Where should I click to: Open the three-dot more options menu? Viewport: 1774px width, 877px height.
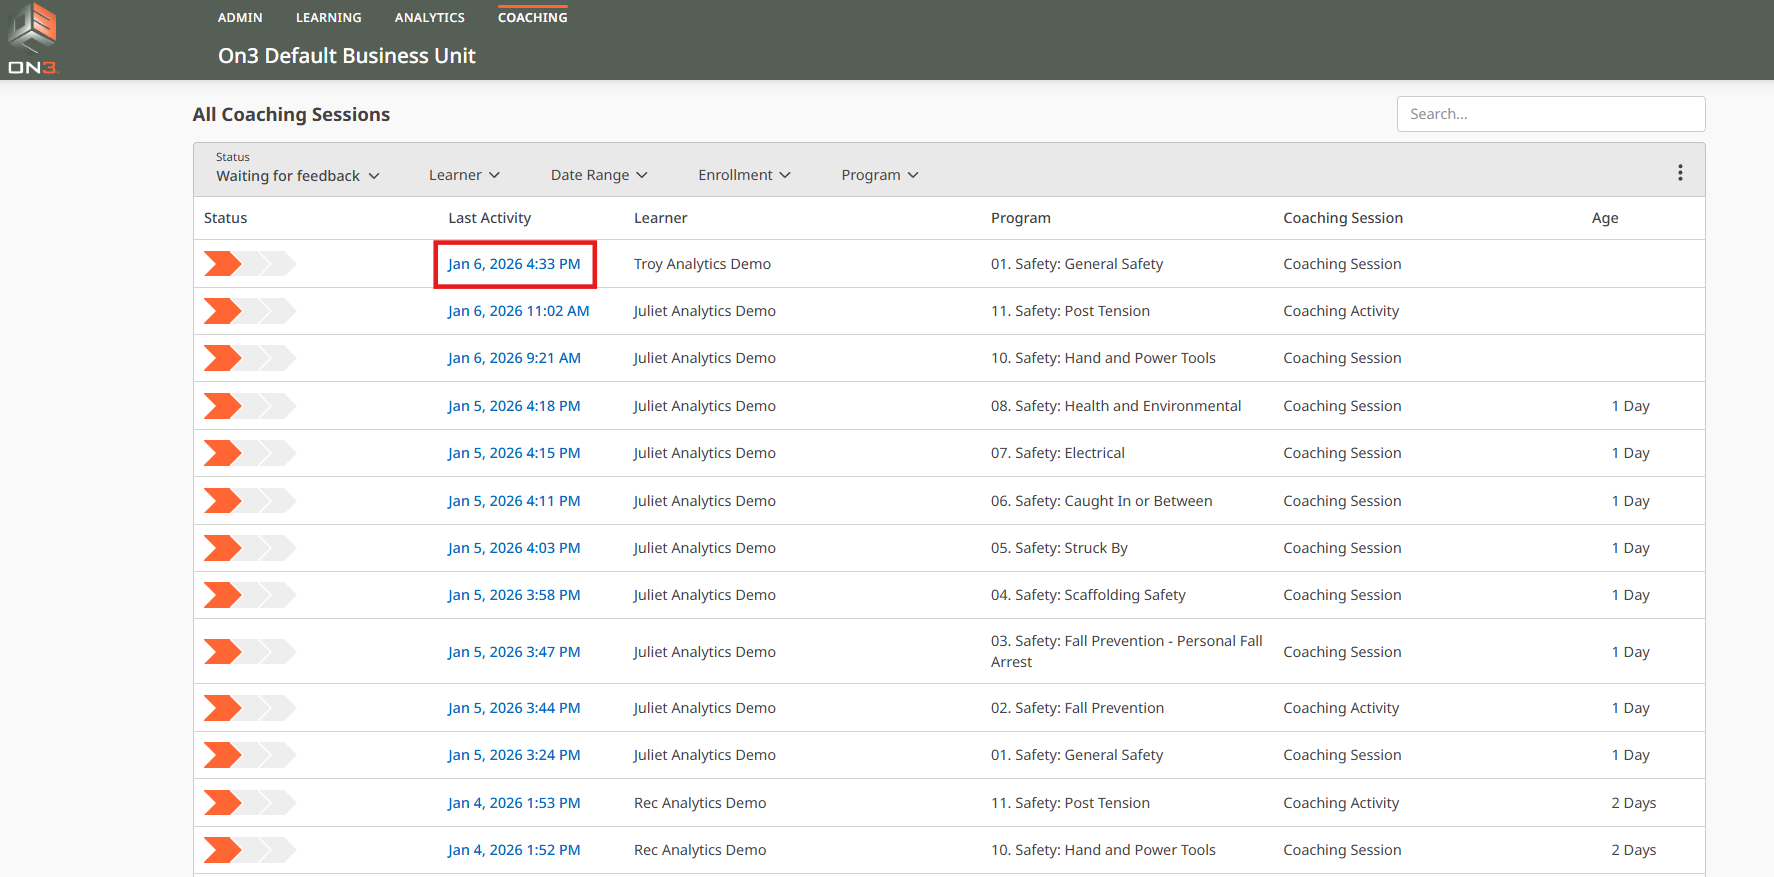pos(1679,173)
